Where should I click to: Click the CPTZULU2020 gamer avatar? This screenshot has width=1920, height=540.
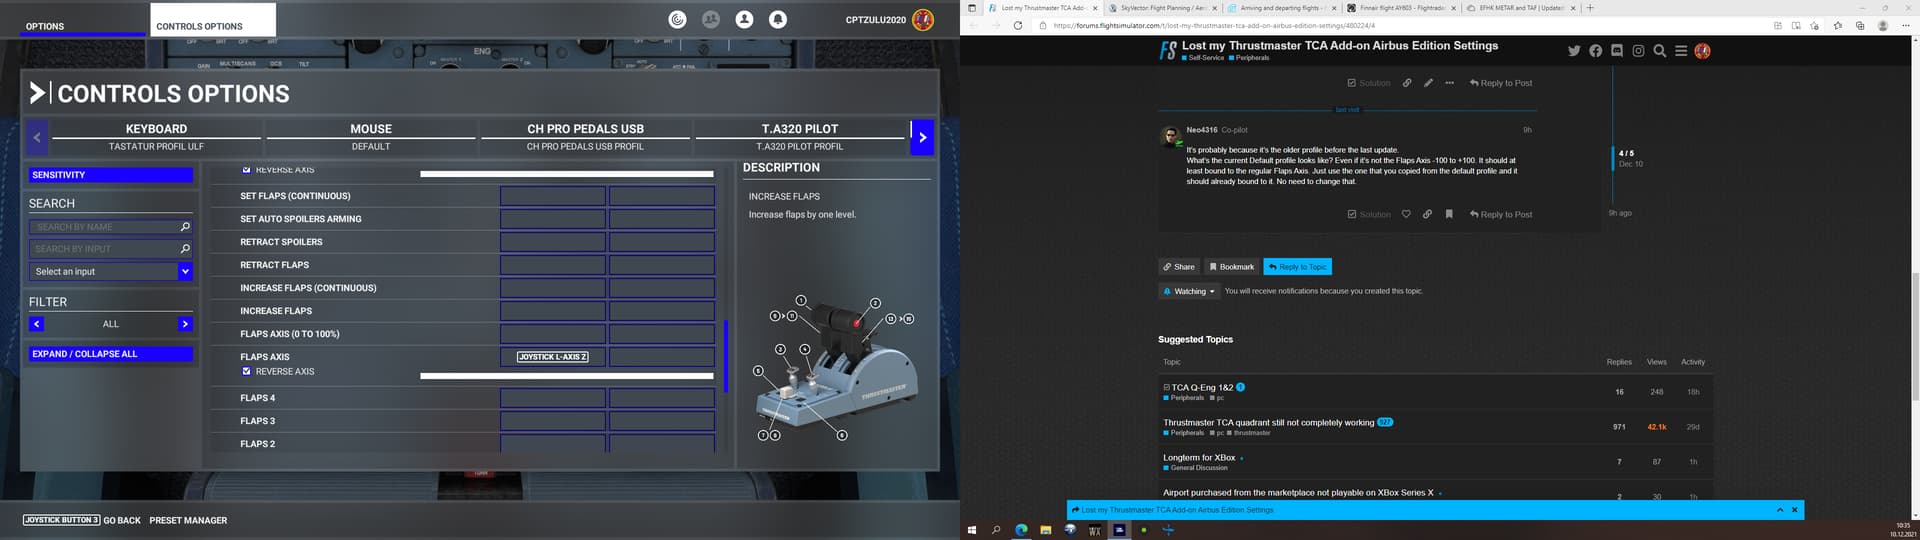coord(922,19)
